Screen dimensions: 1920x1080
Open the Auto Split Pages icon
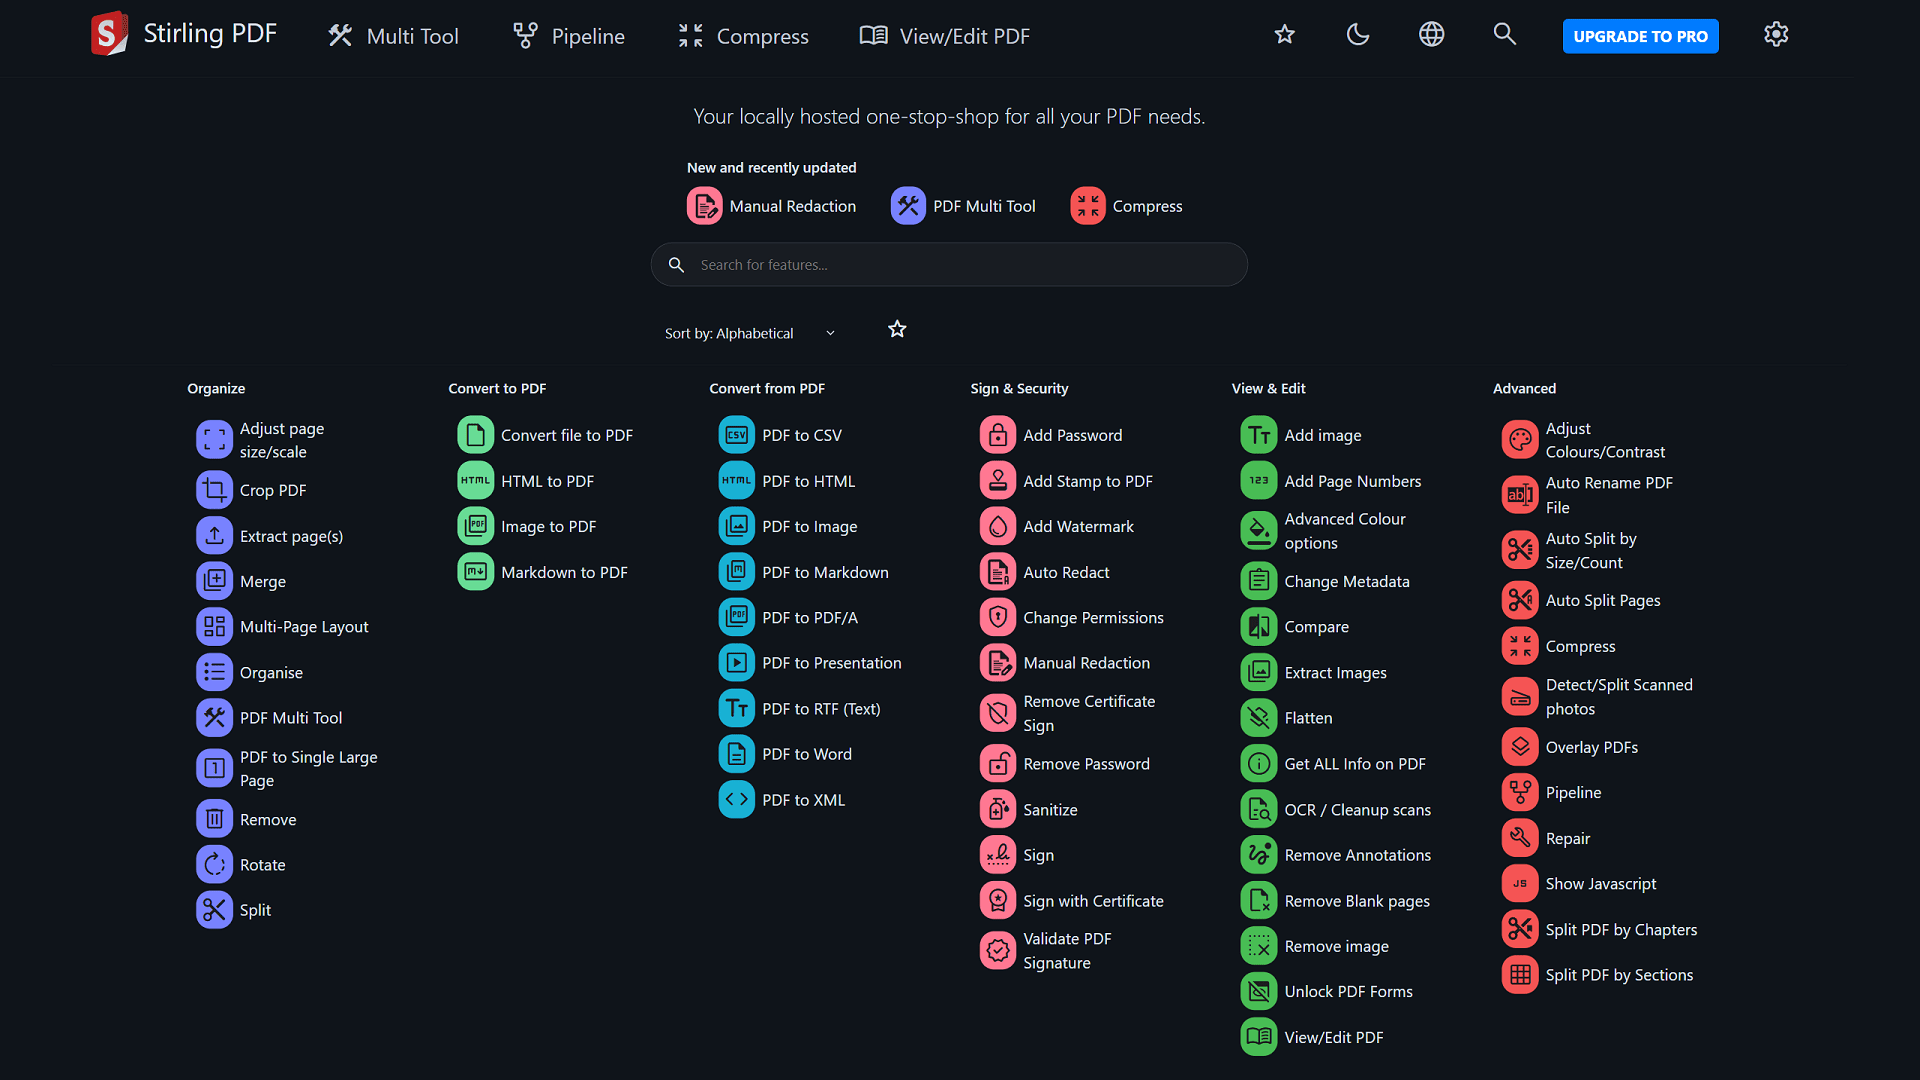click(x=1520, y=600)
